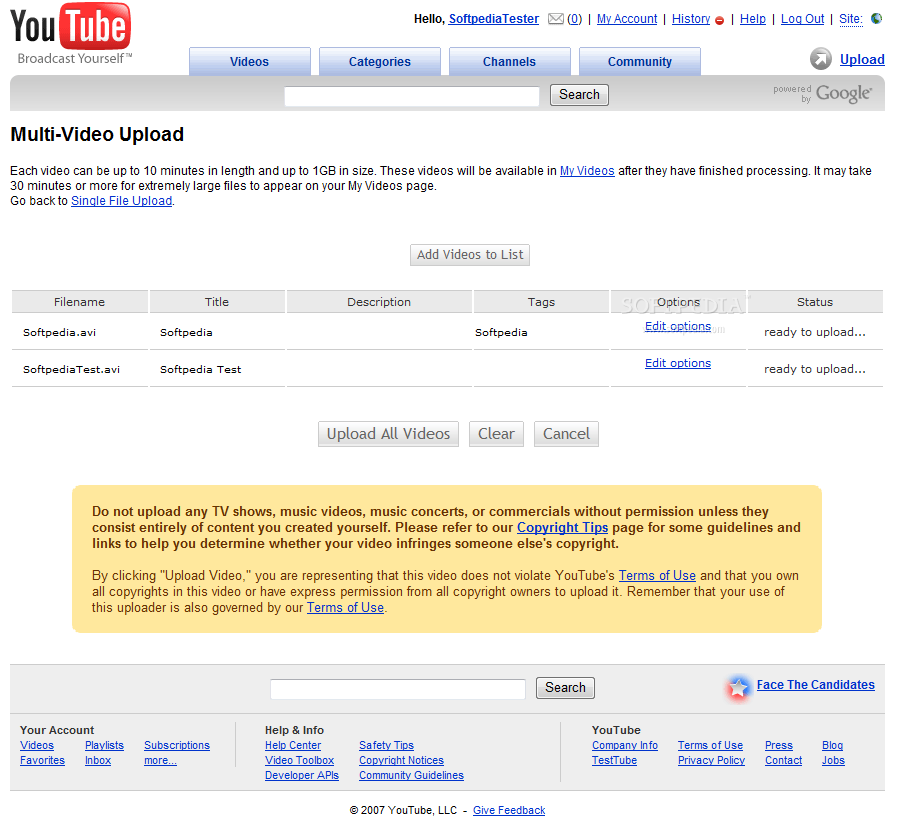
Task: Open the Community tab
Action: coord(640,61)
